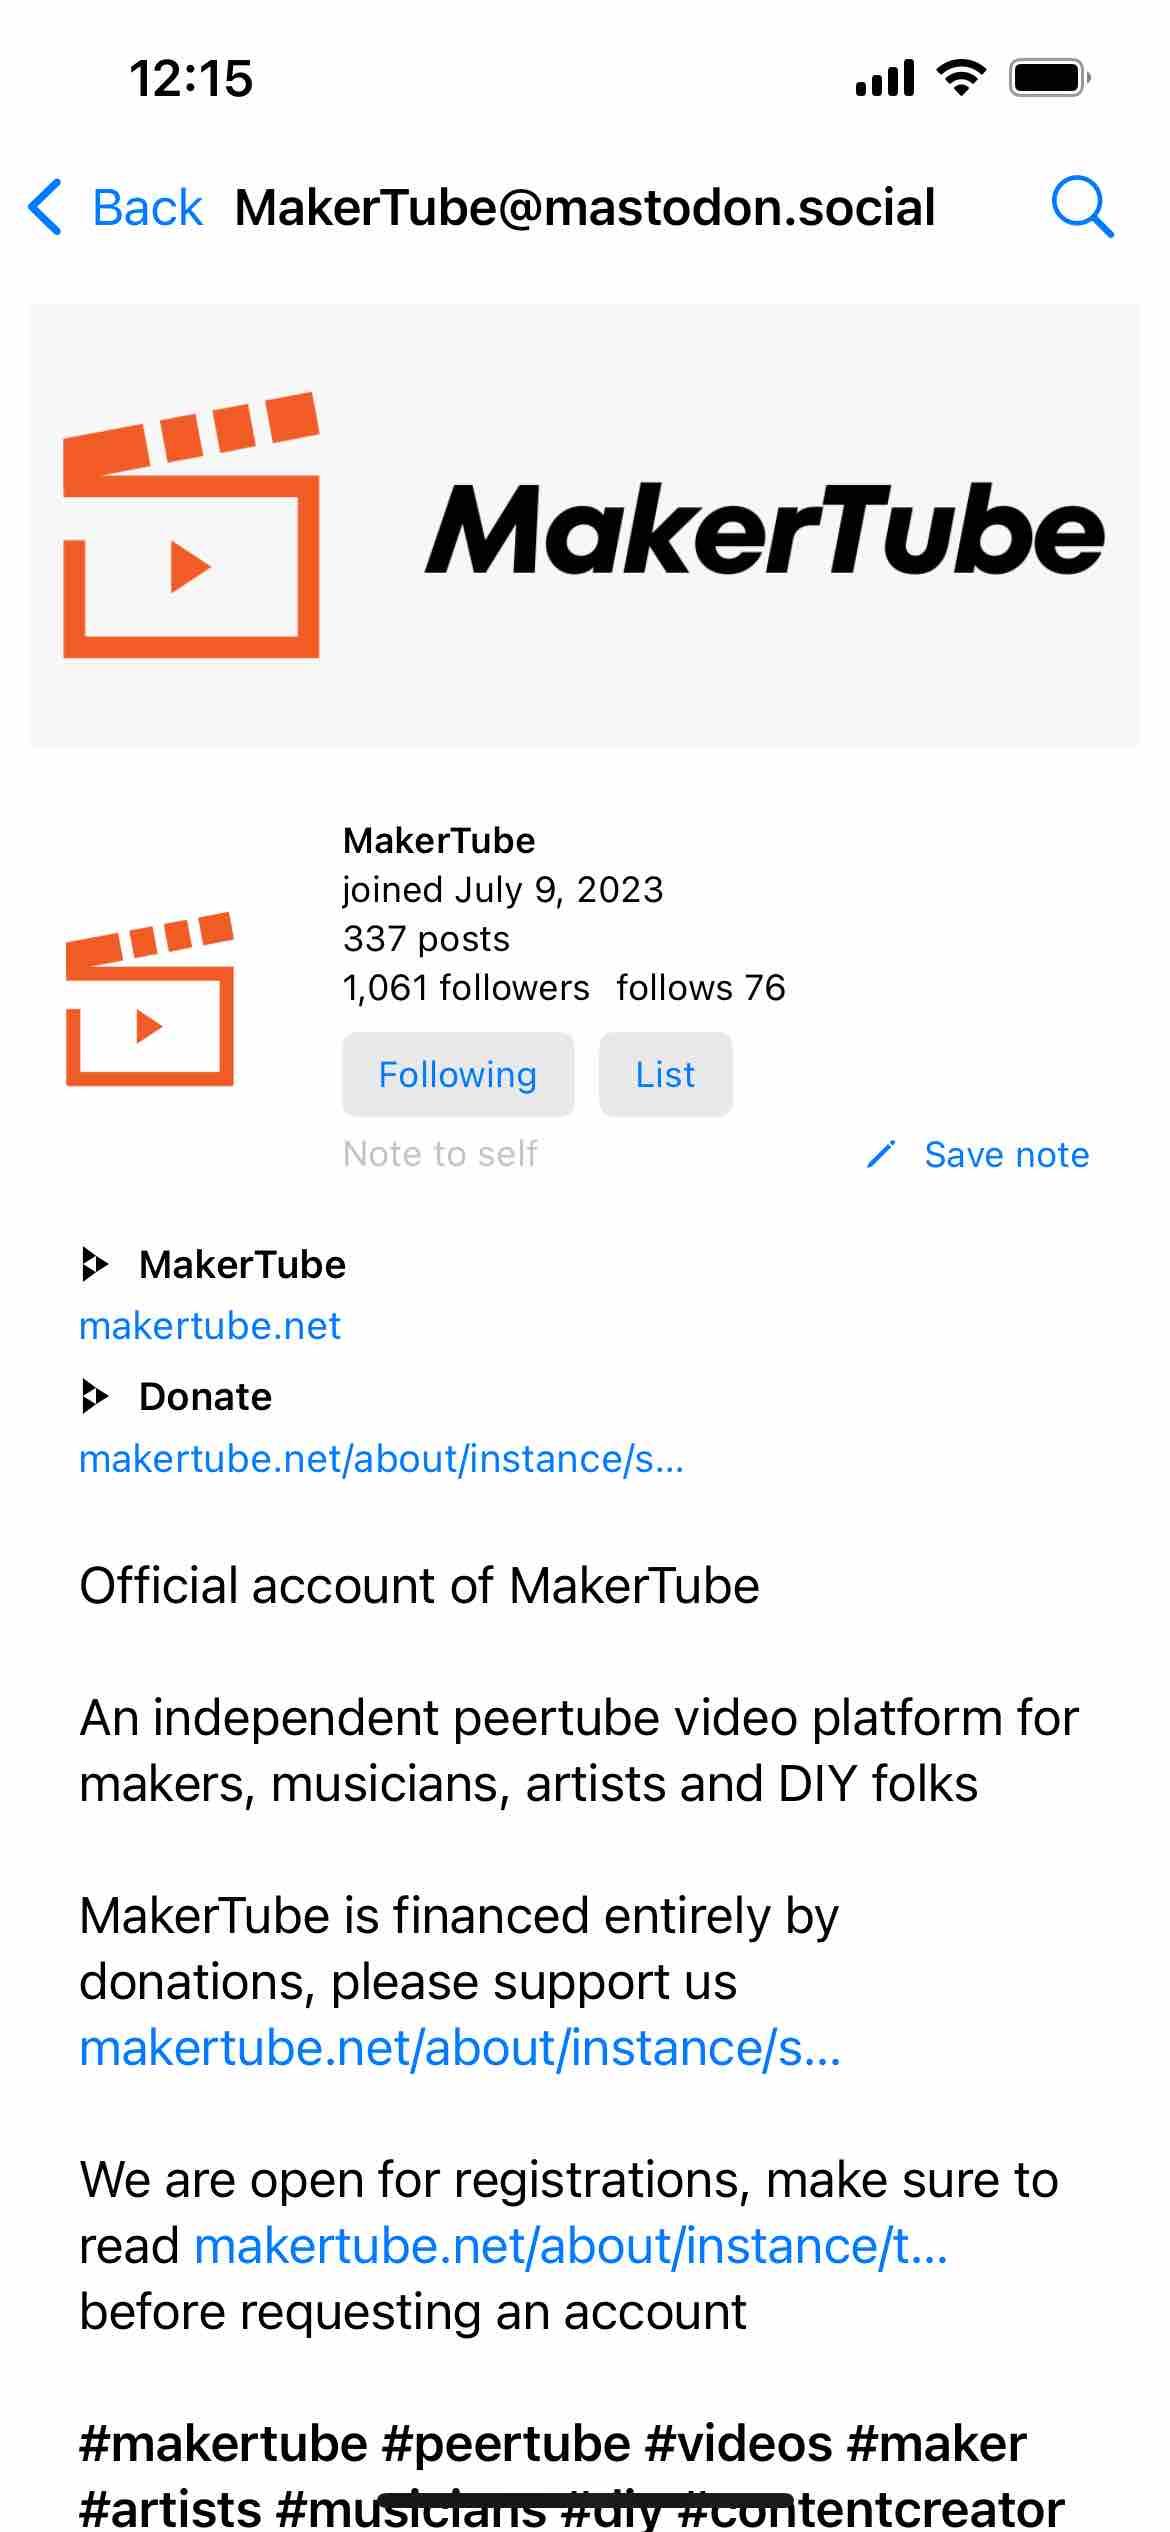View the 1,061 followers list
This screenshot has width=1170, height=2532.
[x=466, y=988]
